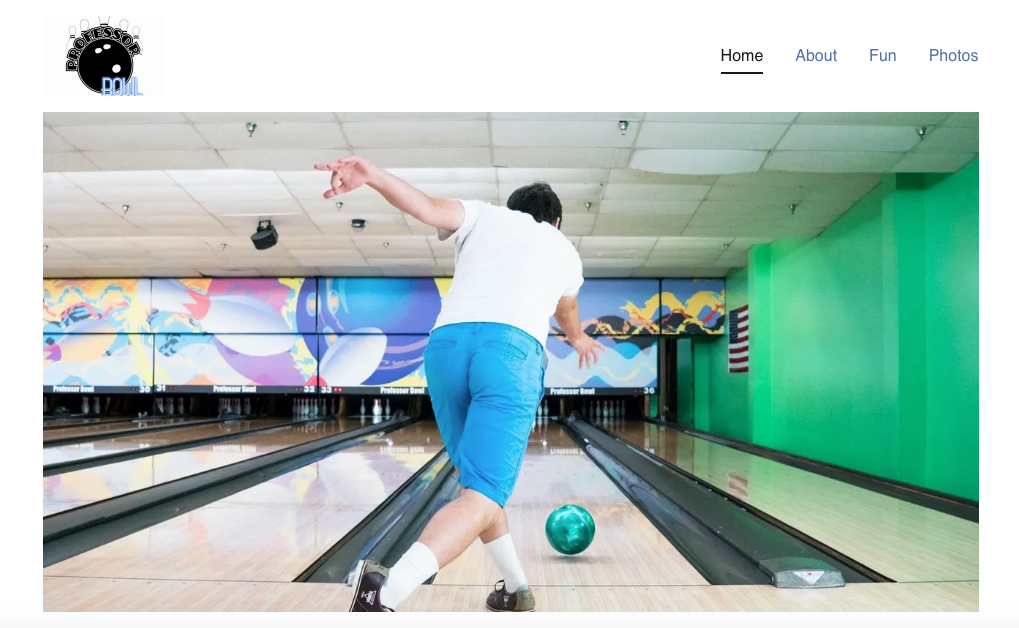Click the Professor Bowl logo
The height and width of the screenshot is (628, 1019).
103,56
